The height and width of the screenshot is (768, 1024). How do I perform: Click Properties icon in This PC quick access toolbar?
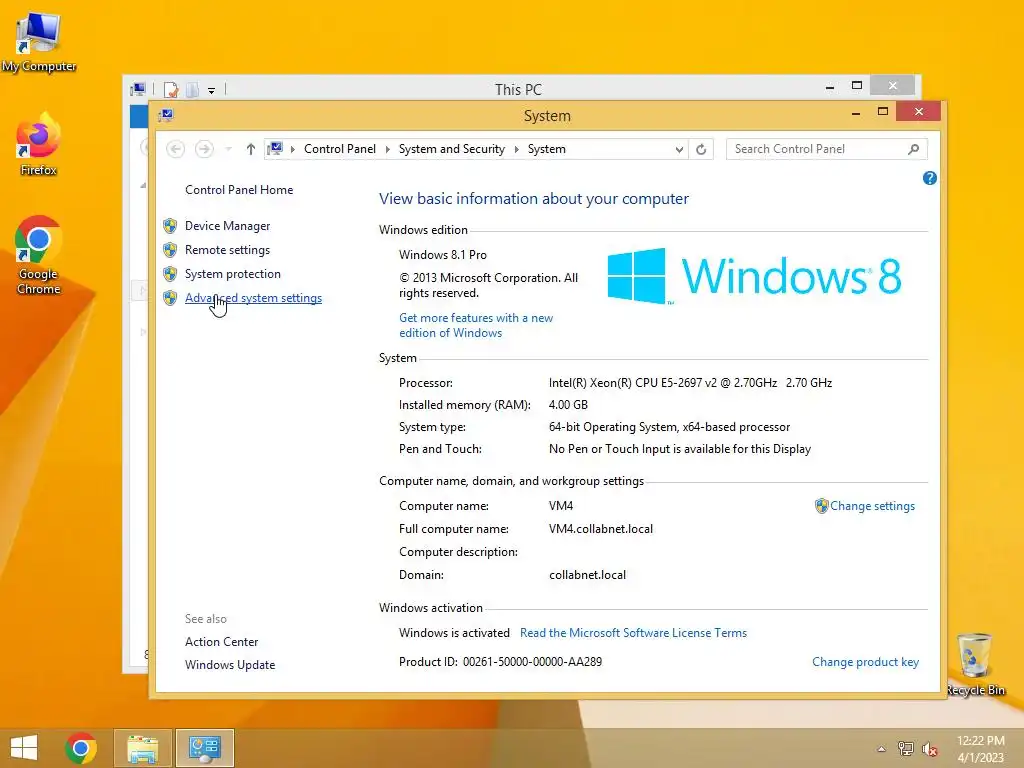[171, 90]
